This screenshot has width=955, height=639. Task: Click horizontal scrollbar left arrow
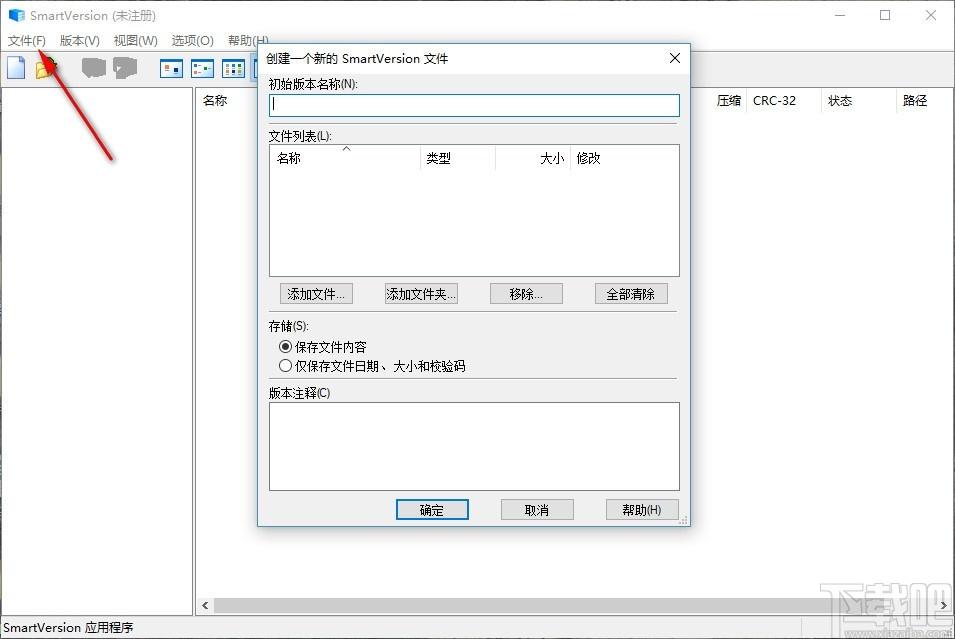[x=205, y=605]
